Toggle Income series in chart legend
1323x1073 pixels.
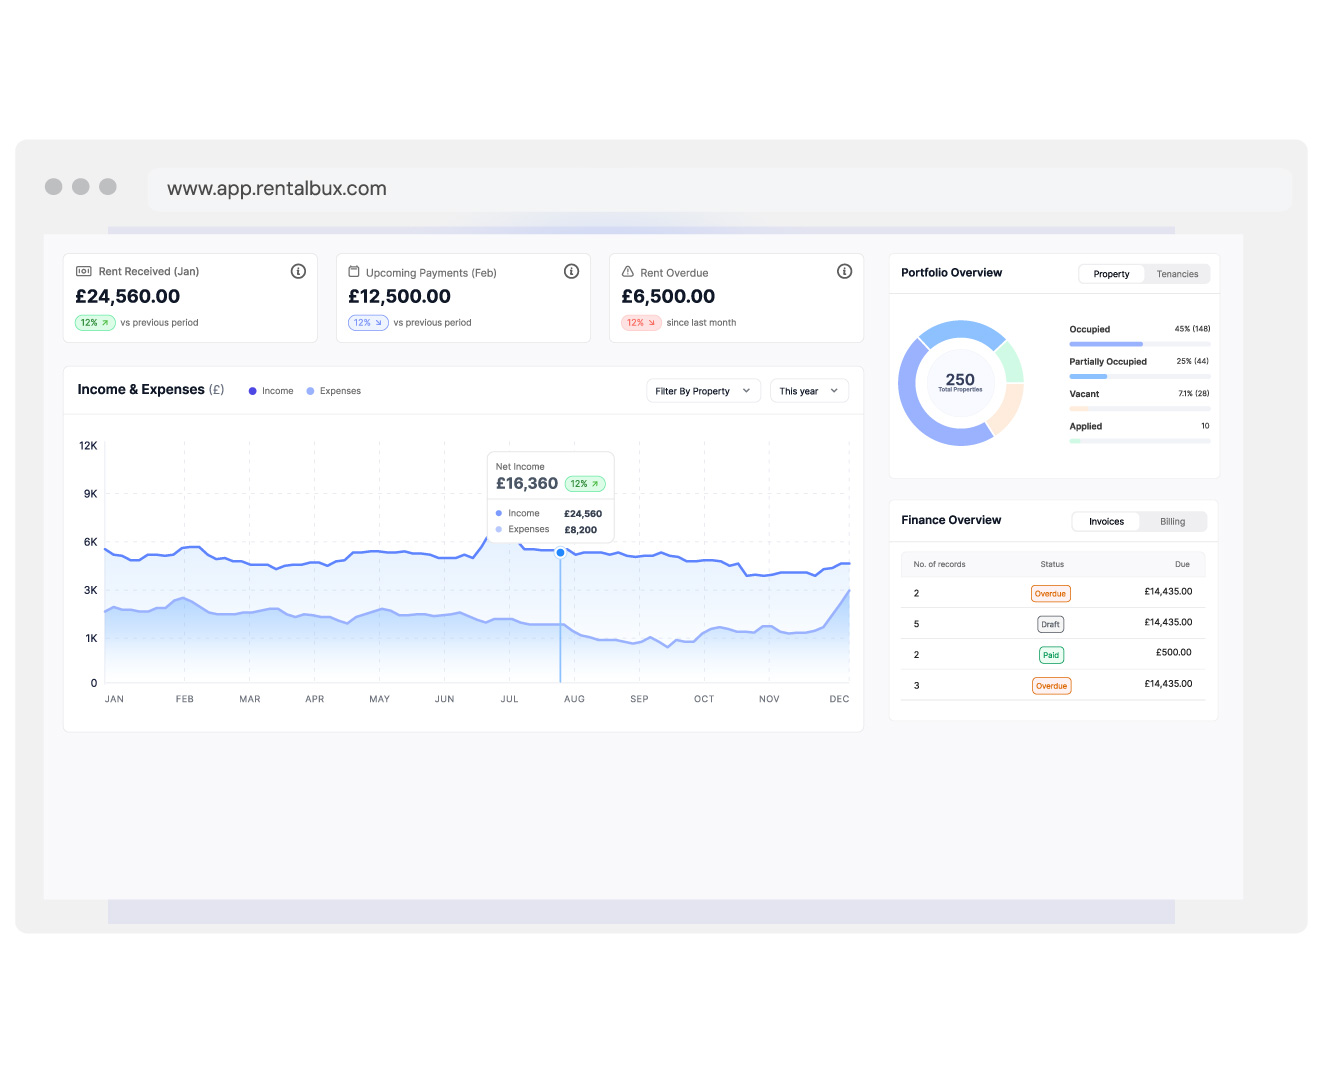point(271,391)
